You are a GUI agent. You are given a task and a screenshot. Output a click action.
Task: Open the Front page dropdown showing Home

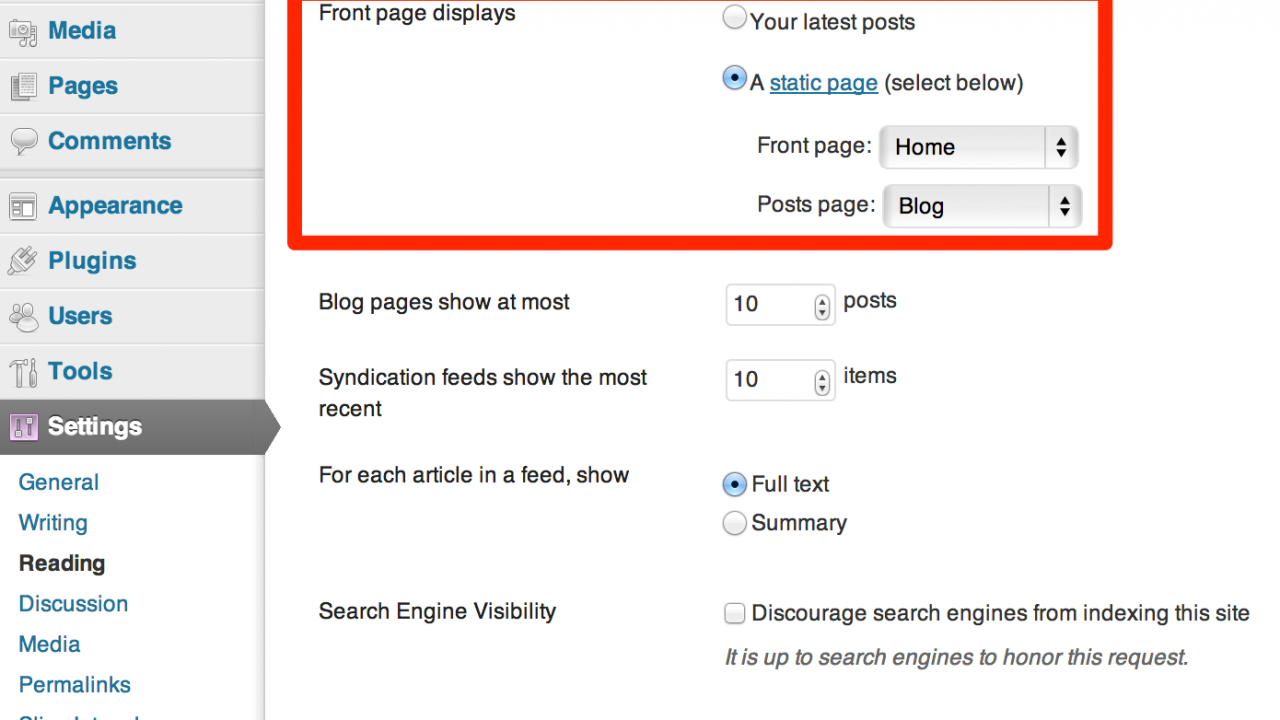coord(978,148)
